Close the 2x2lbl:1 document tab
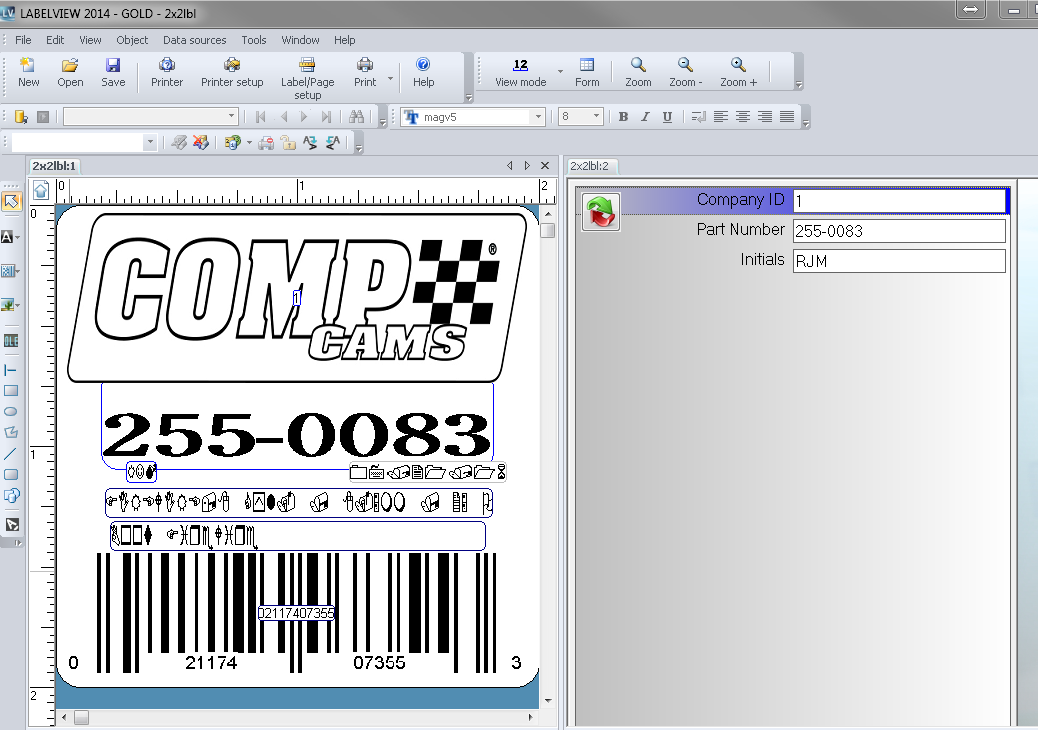The height and width of the screenshot is (730, 1038). click(545, 165)
